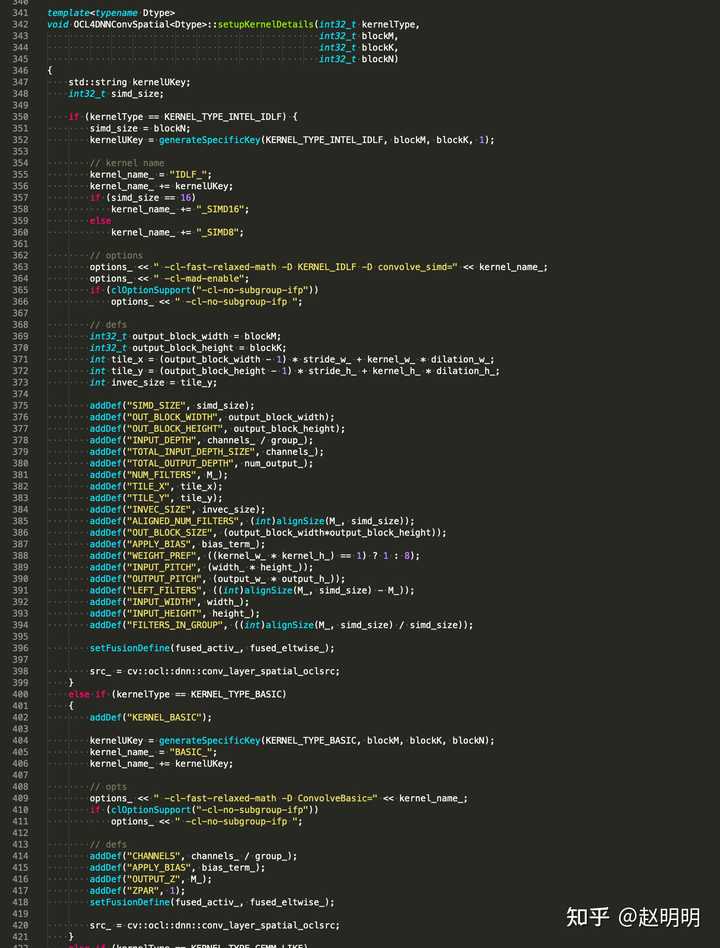Click the 知乎 @赵明明 watermark

[x=633, y=917]
